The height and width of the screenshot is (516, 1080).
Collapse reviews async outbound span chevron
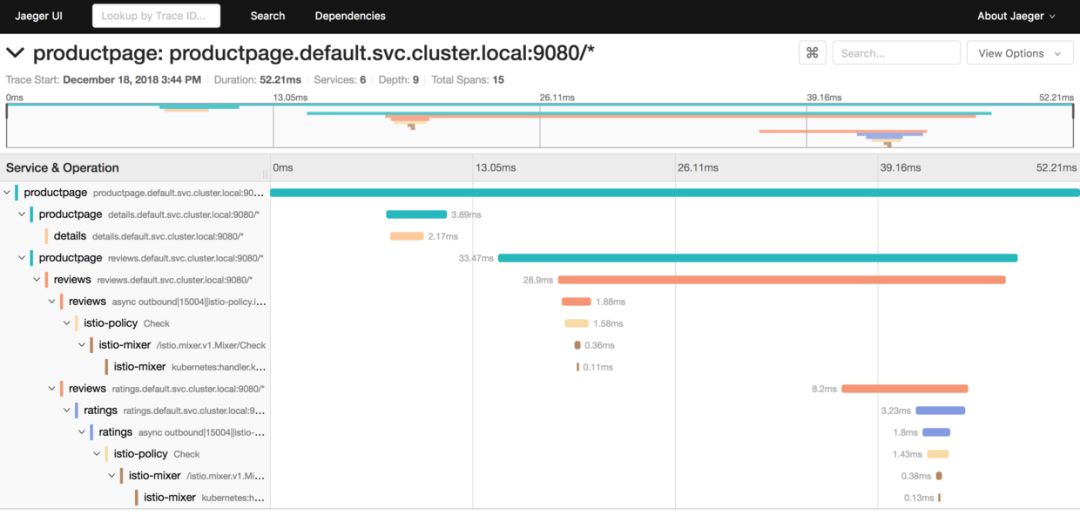point(52,302)
